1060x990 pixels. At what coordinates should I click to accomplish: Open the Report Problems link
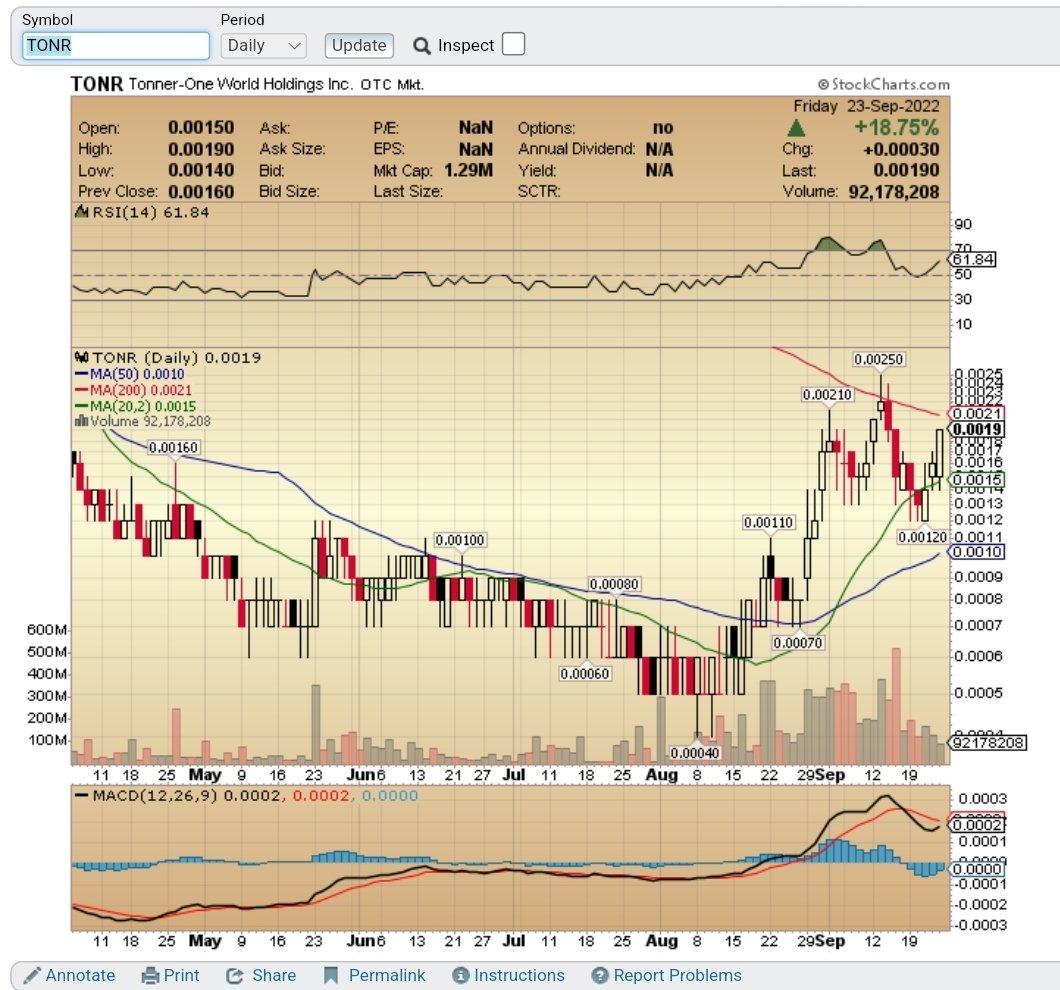coord(677,975)
